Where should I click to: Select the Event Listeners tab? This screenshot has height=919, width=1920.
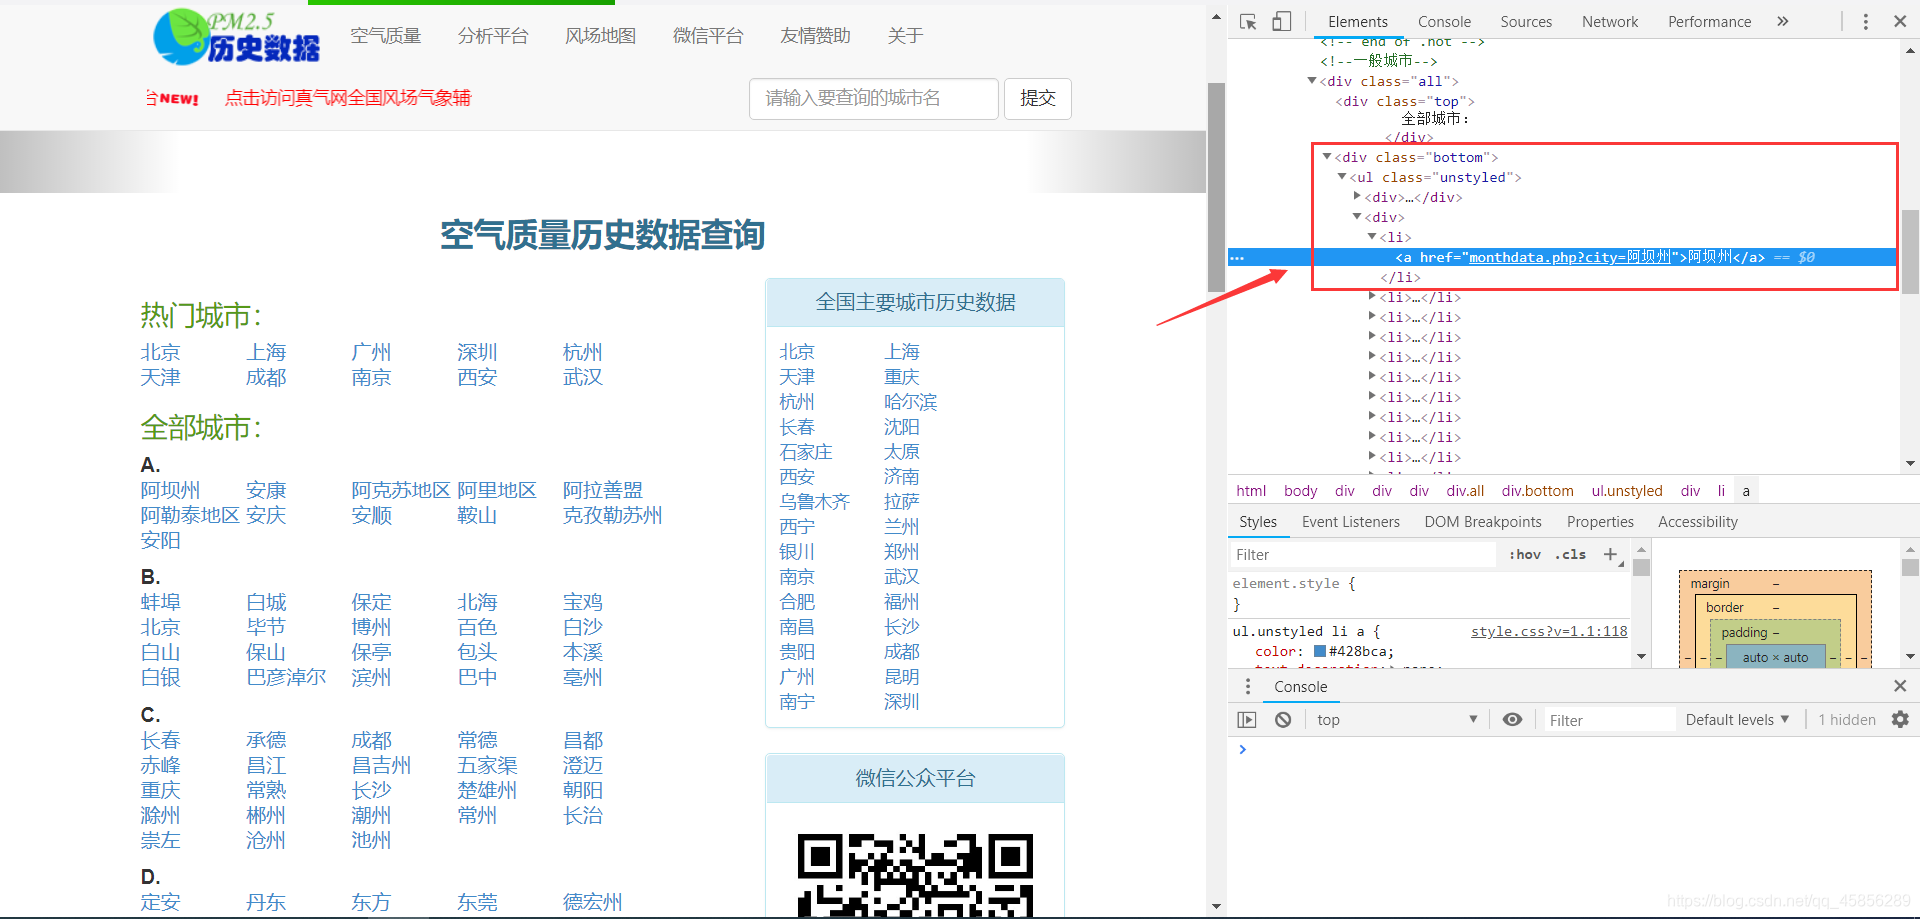pos(1351,522)
